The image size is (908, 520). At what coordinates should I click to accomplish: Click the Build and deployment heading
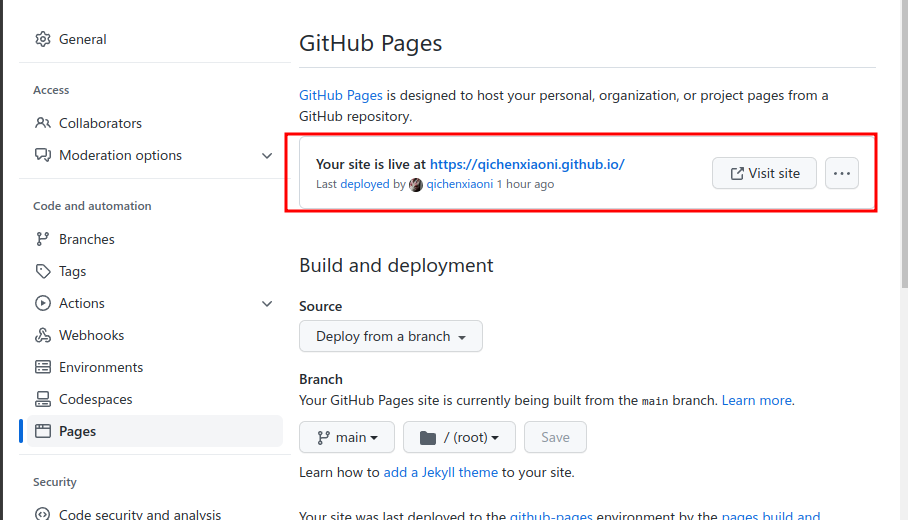tap(396, 265)
